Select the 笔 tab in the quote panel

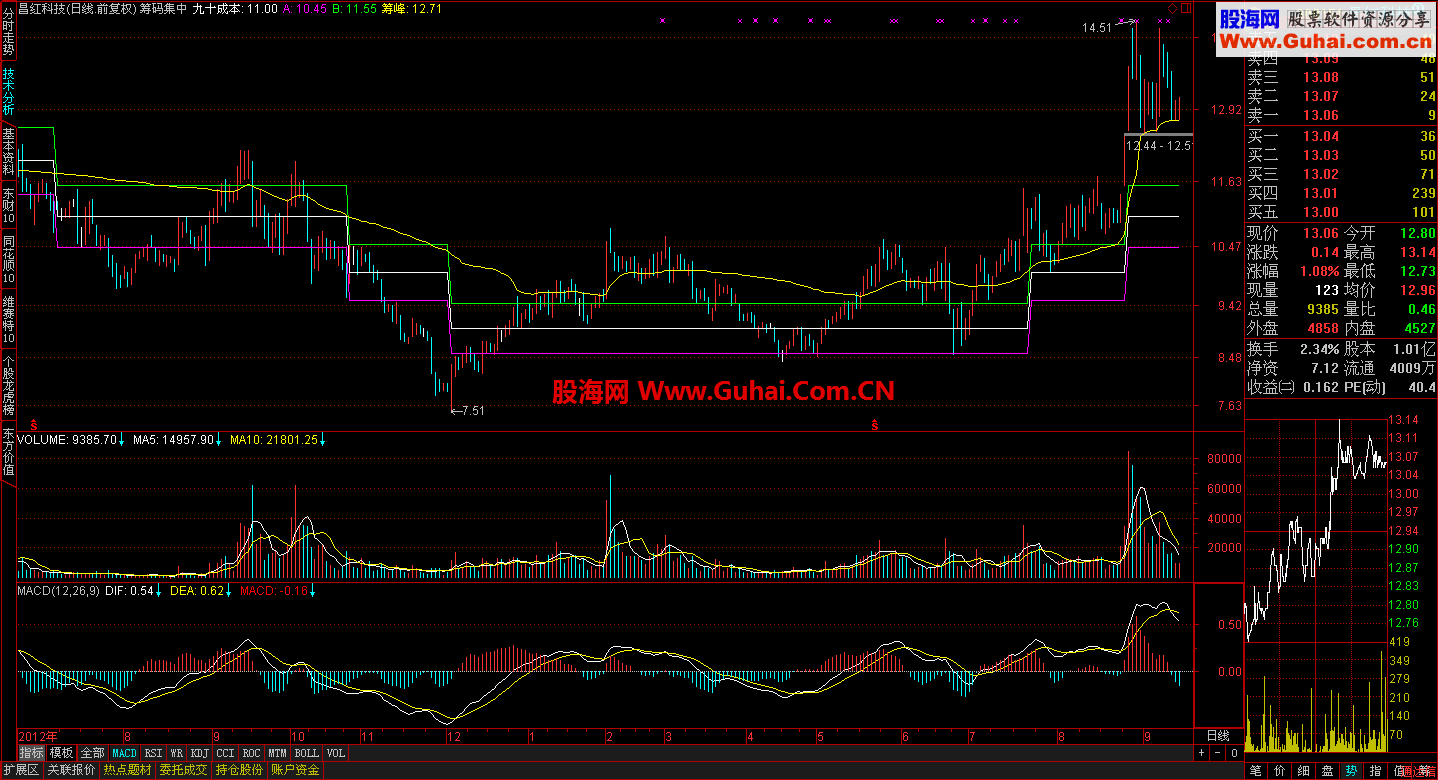coord(1255,770)
